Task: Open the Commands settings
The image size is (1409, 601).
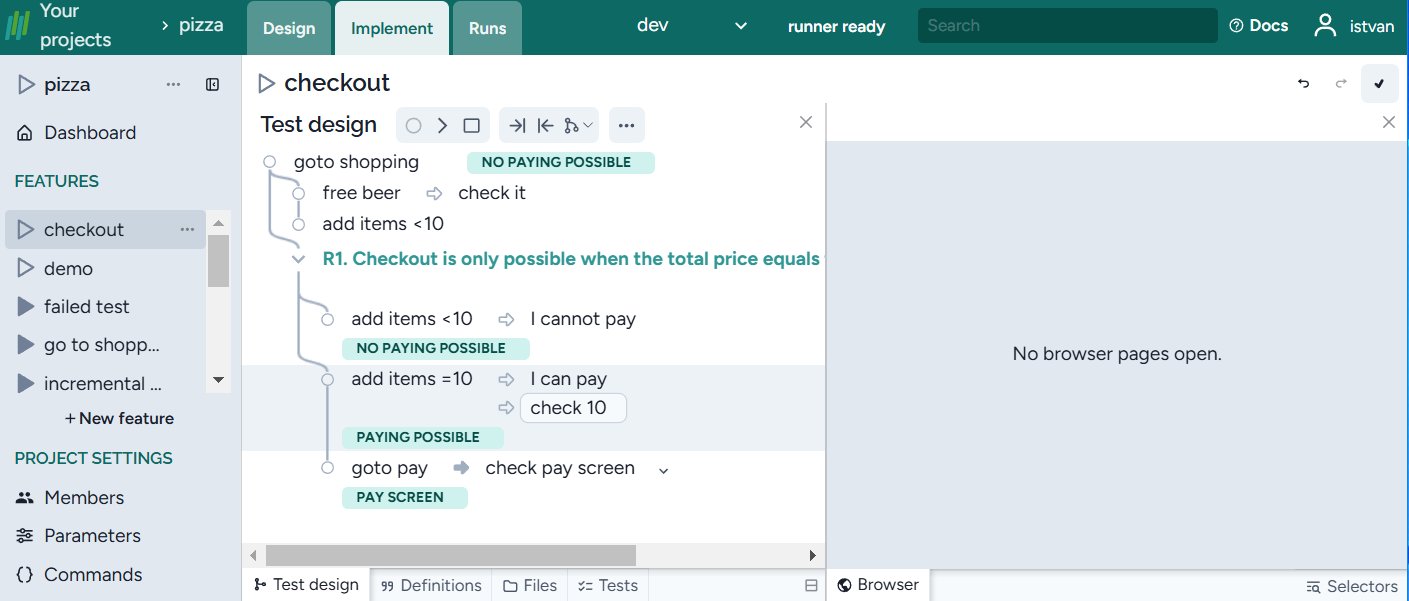Action: click(79, 575)
